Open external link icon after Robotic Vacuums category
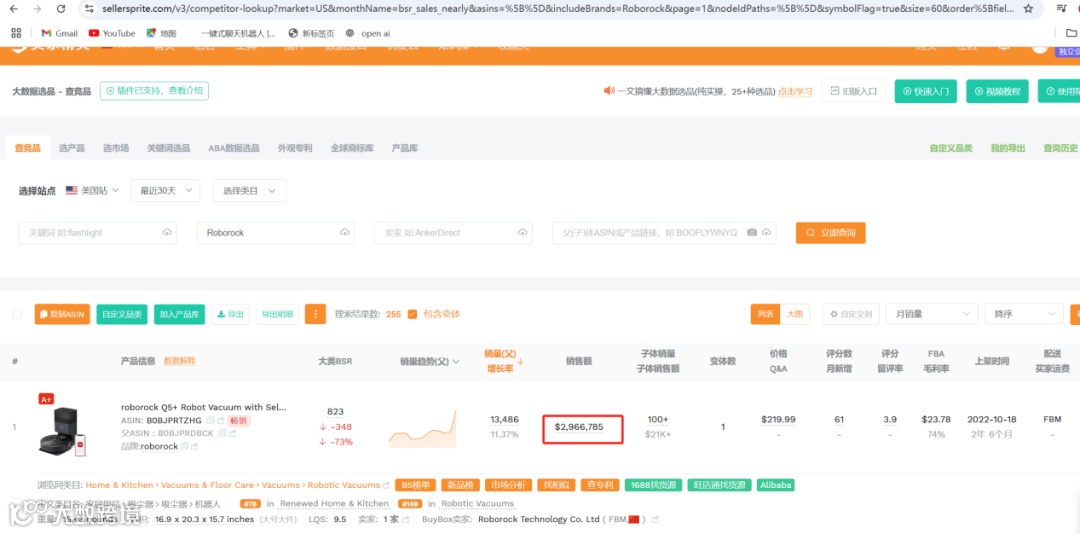 coord(386,485)
